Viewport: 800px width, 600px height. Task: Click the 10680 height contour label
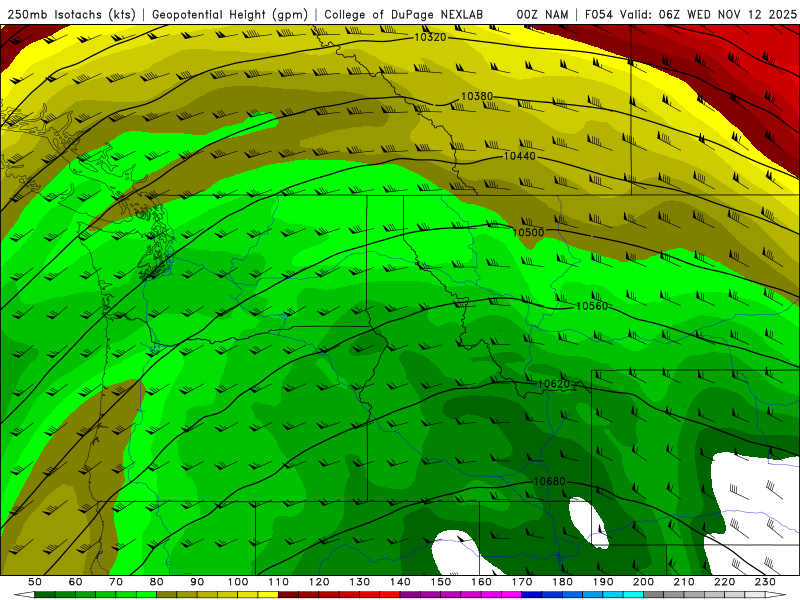[549, 482]
